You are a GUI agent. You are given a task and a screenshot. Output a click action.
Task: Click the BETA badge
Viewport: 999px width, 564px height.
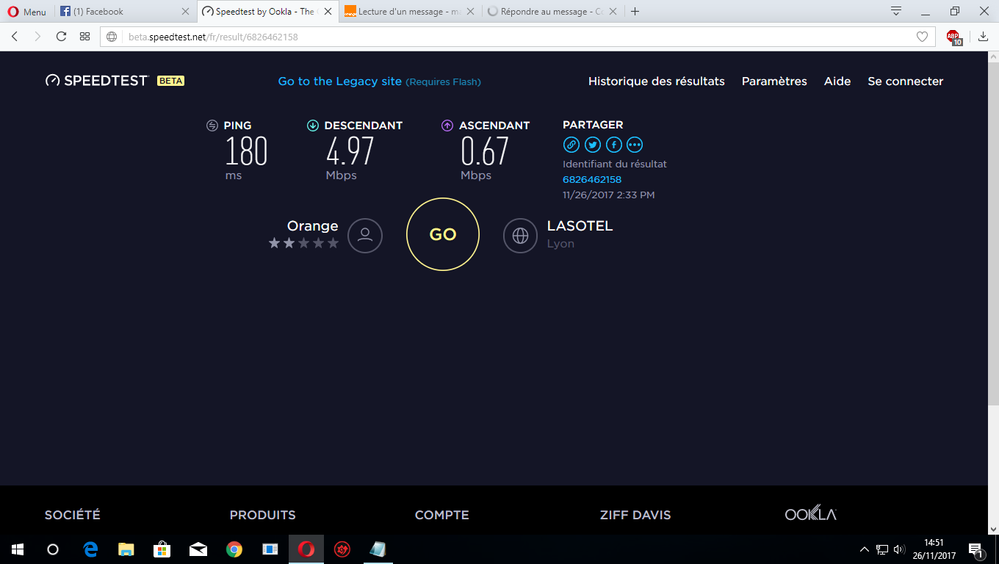pyautogui.click(x=171, y=81)
